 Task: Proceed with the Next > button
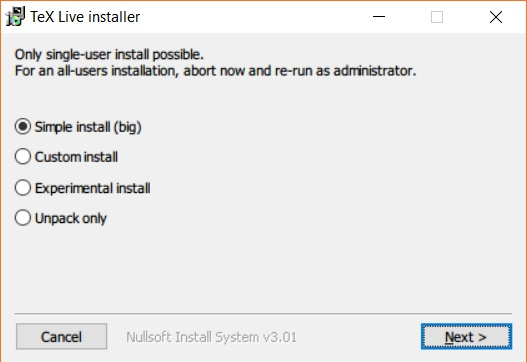pos(467,336)
